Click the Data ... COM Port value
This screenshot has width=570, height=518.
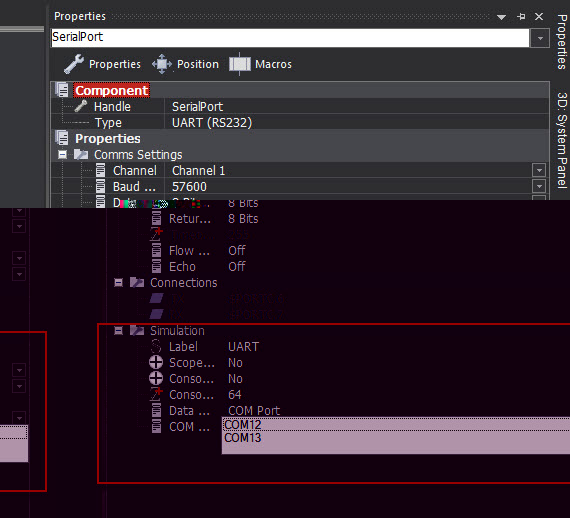pos(254,410)
